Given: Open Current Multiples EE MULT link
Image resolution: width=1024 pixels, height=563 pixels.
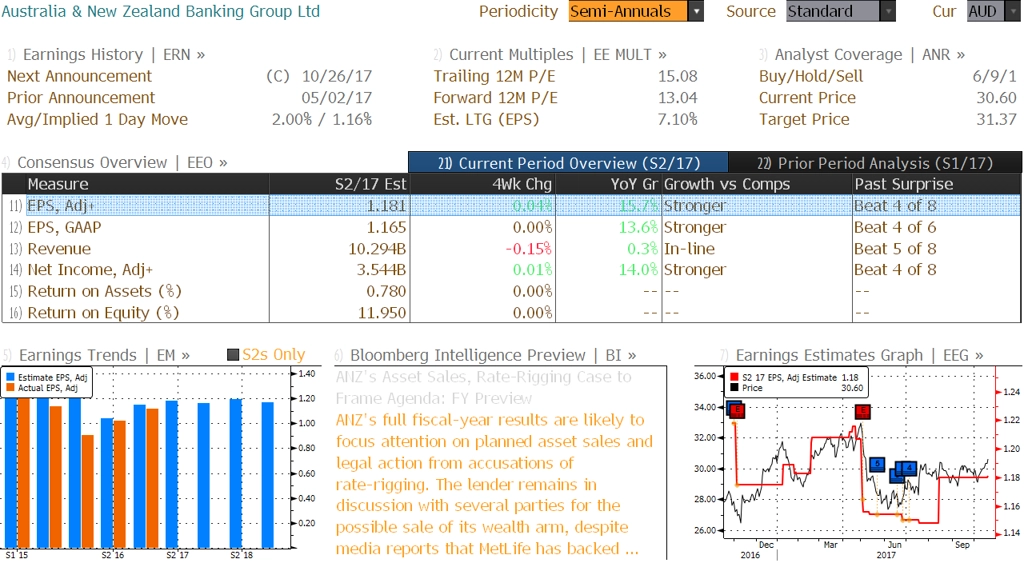Looking at the screenshot, I should [x=558, y=55].
